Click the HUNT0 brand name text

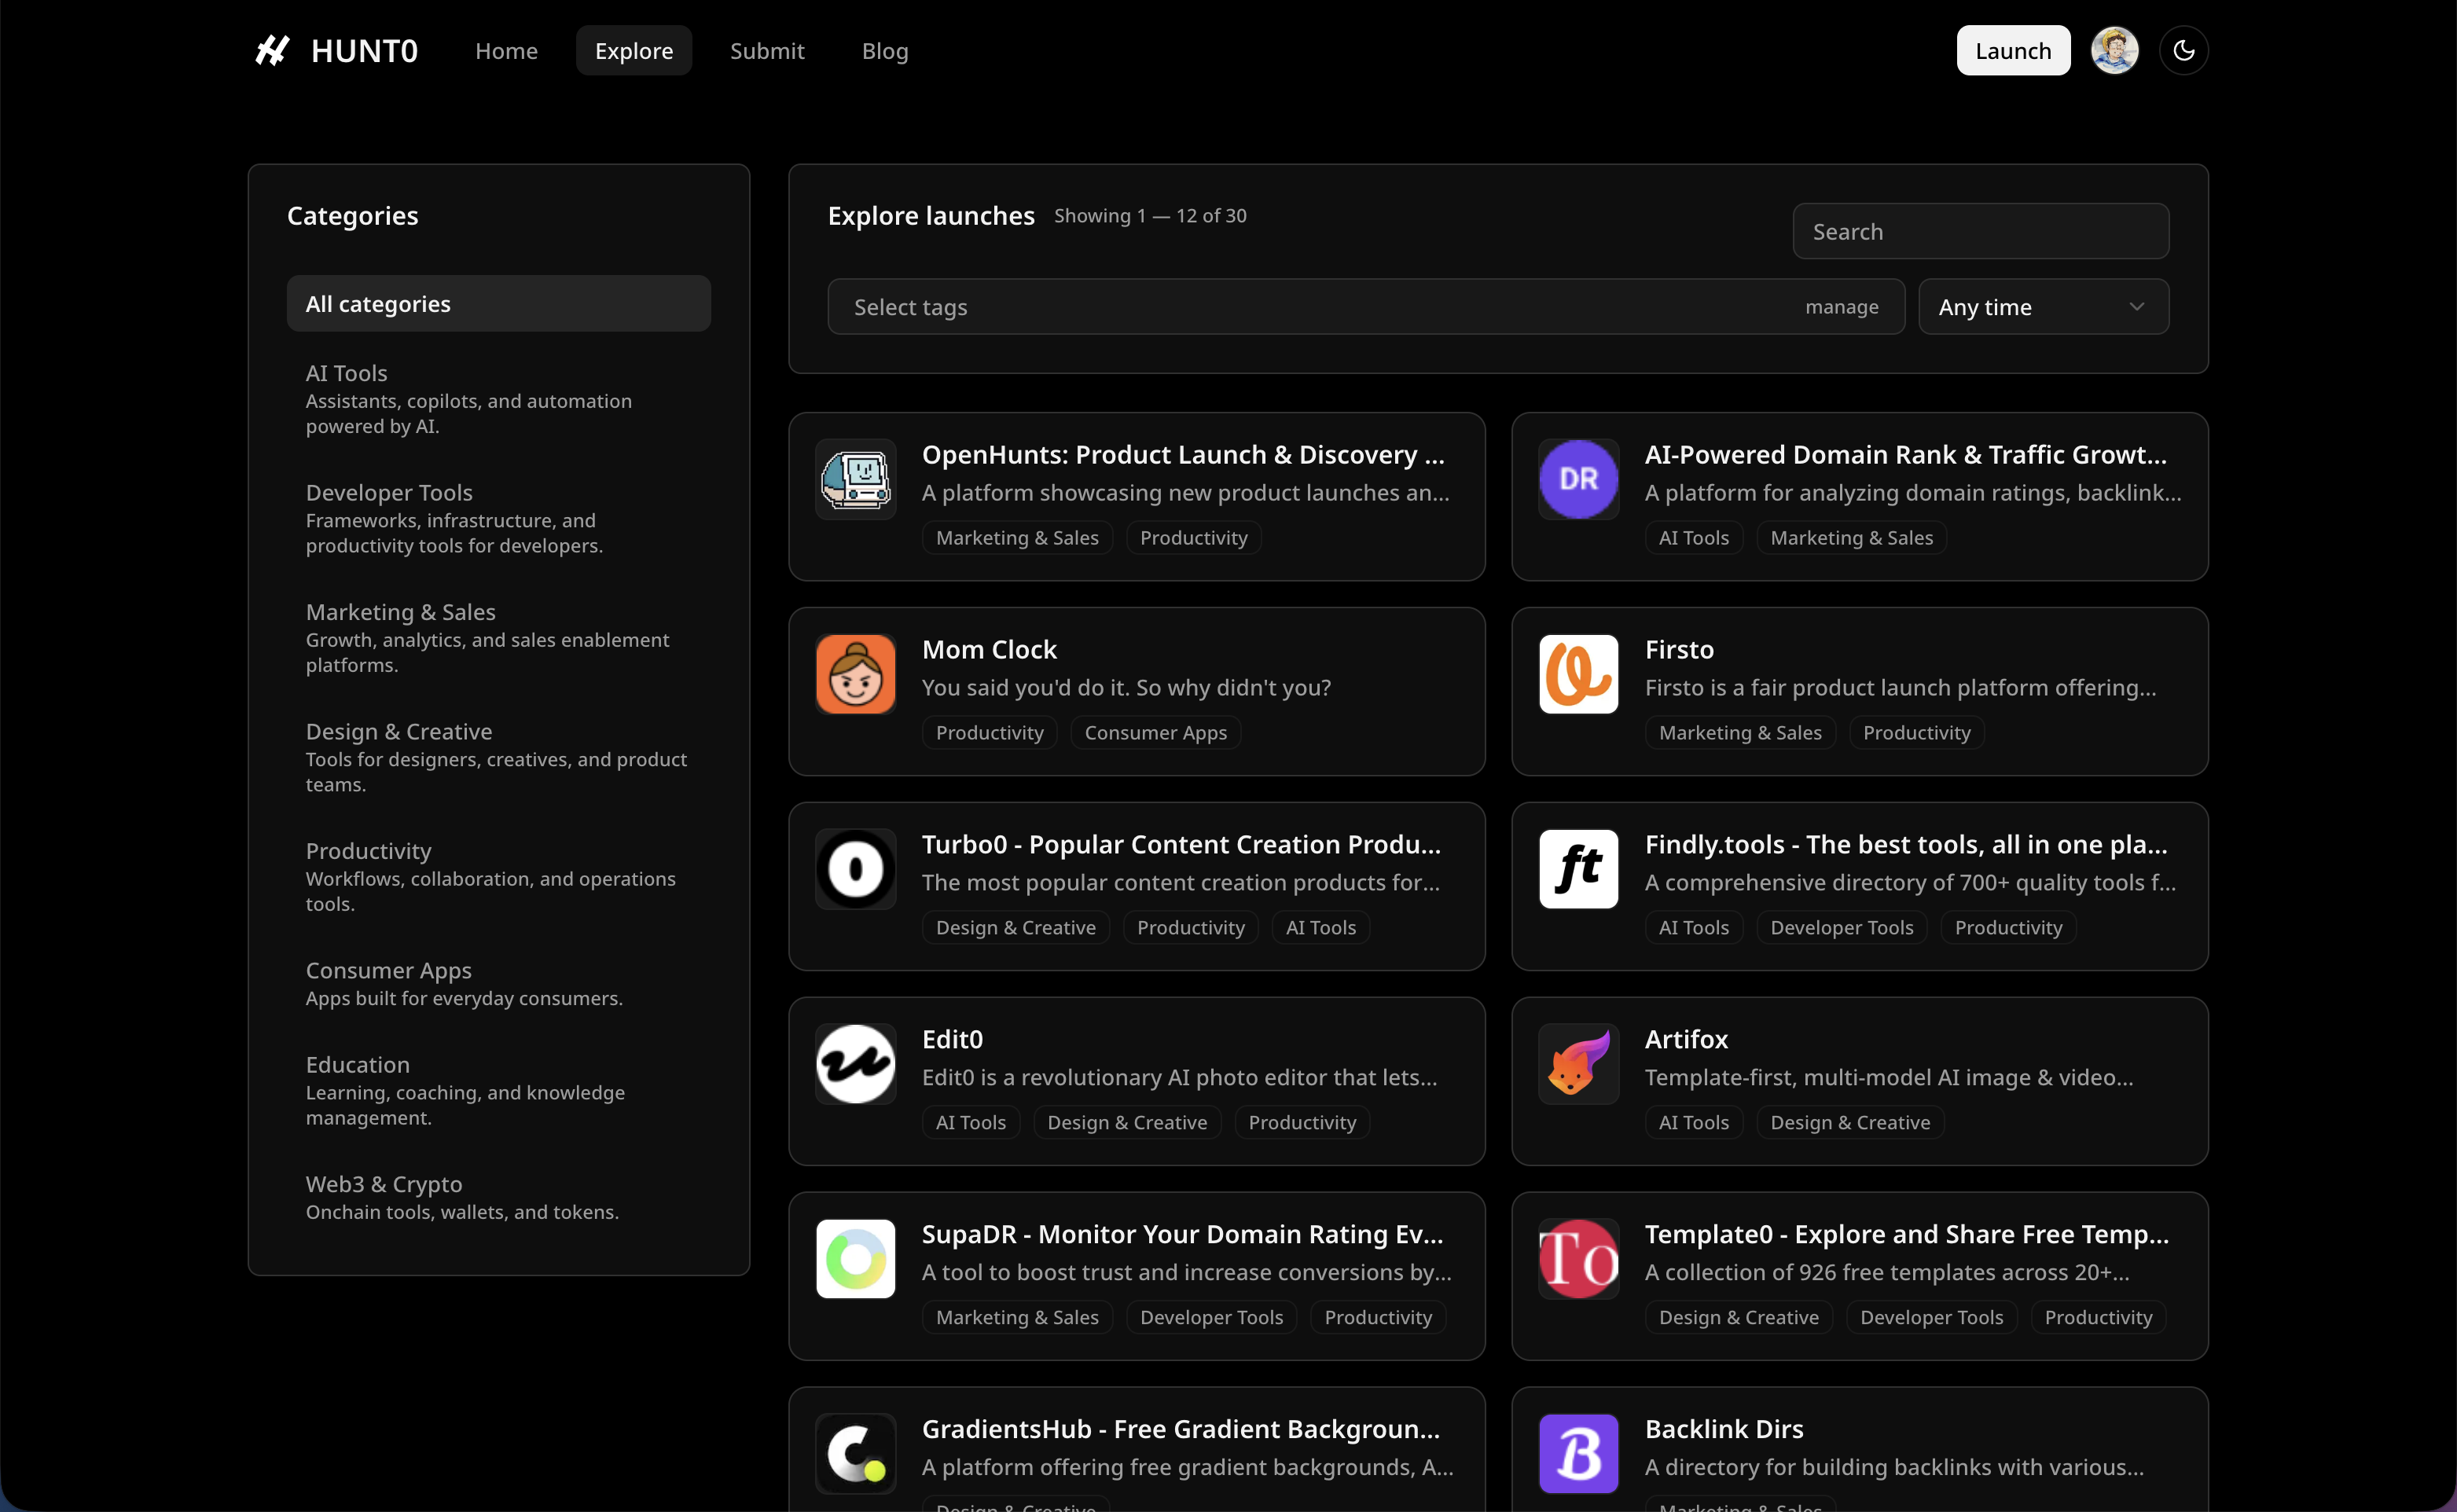[x=364, y=50]
